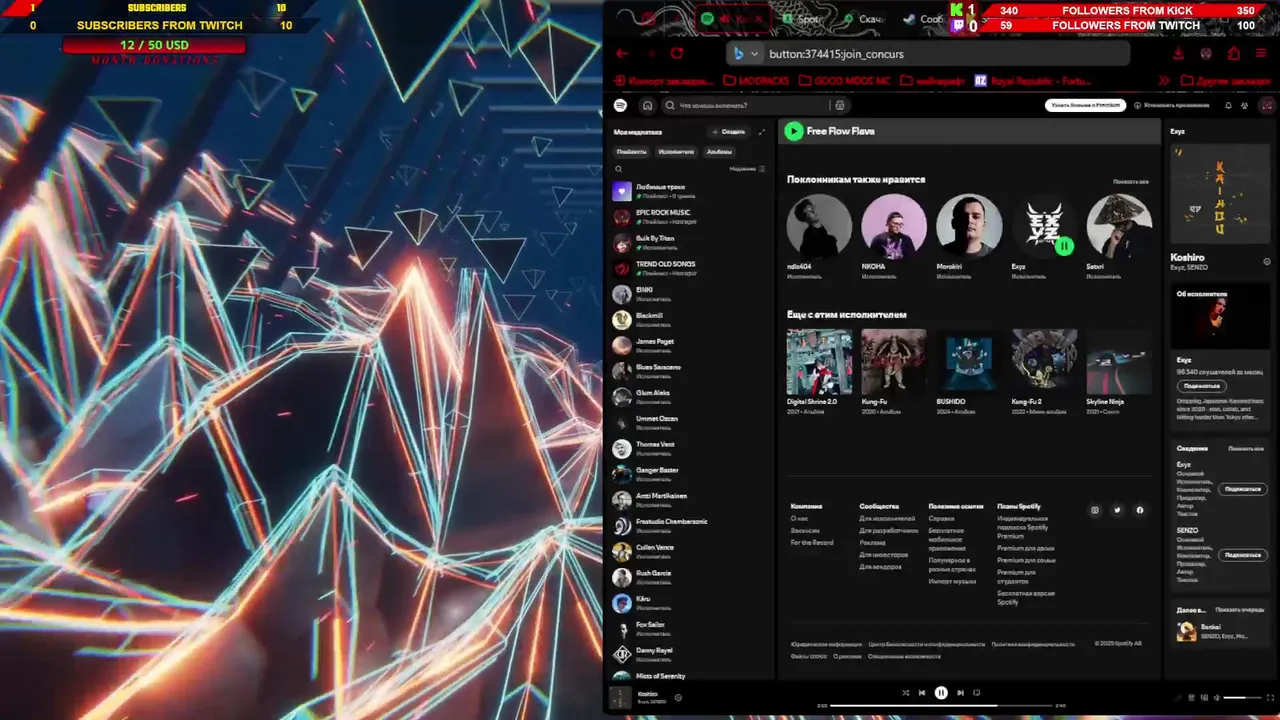Image resolution: width=1280 pixels, height=720 pixels.
Task: Play Free Flow Flava with green button
Action: (794, 131)
